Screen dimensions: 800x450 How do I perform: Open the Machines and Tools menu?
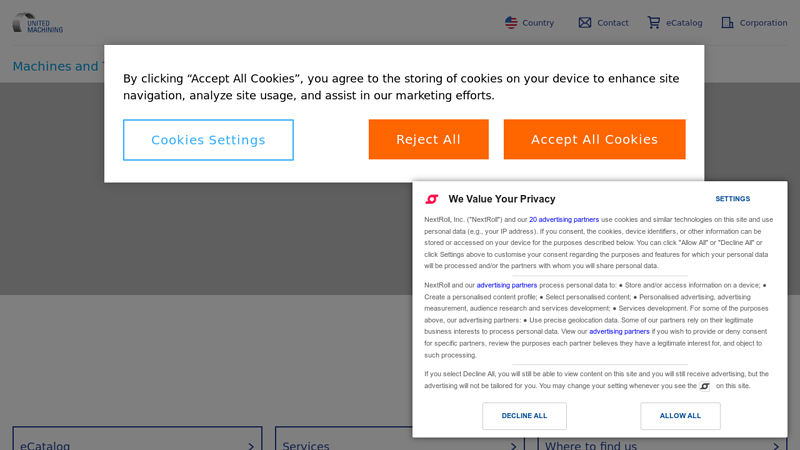pyautogui.click(x=56, y=66)
